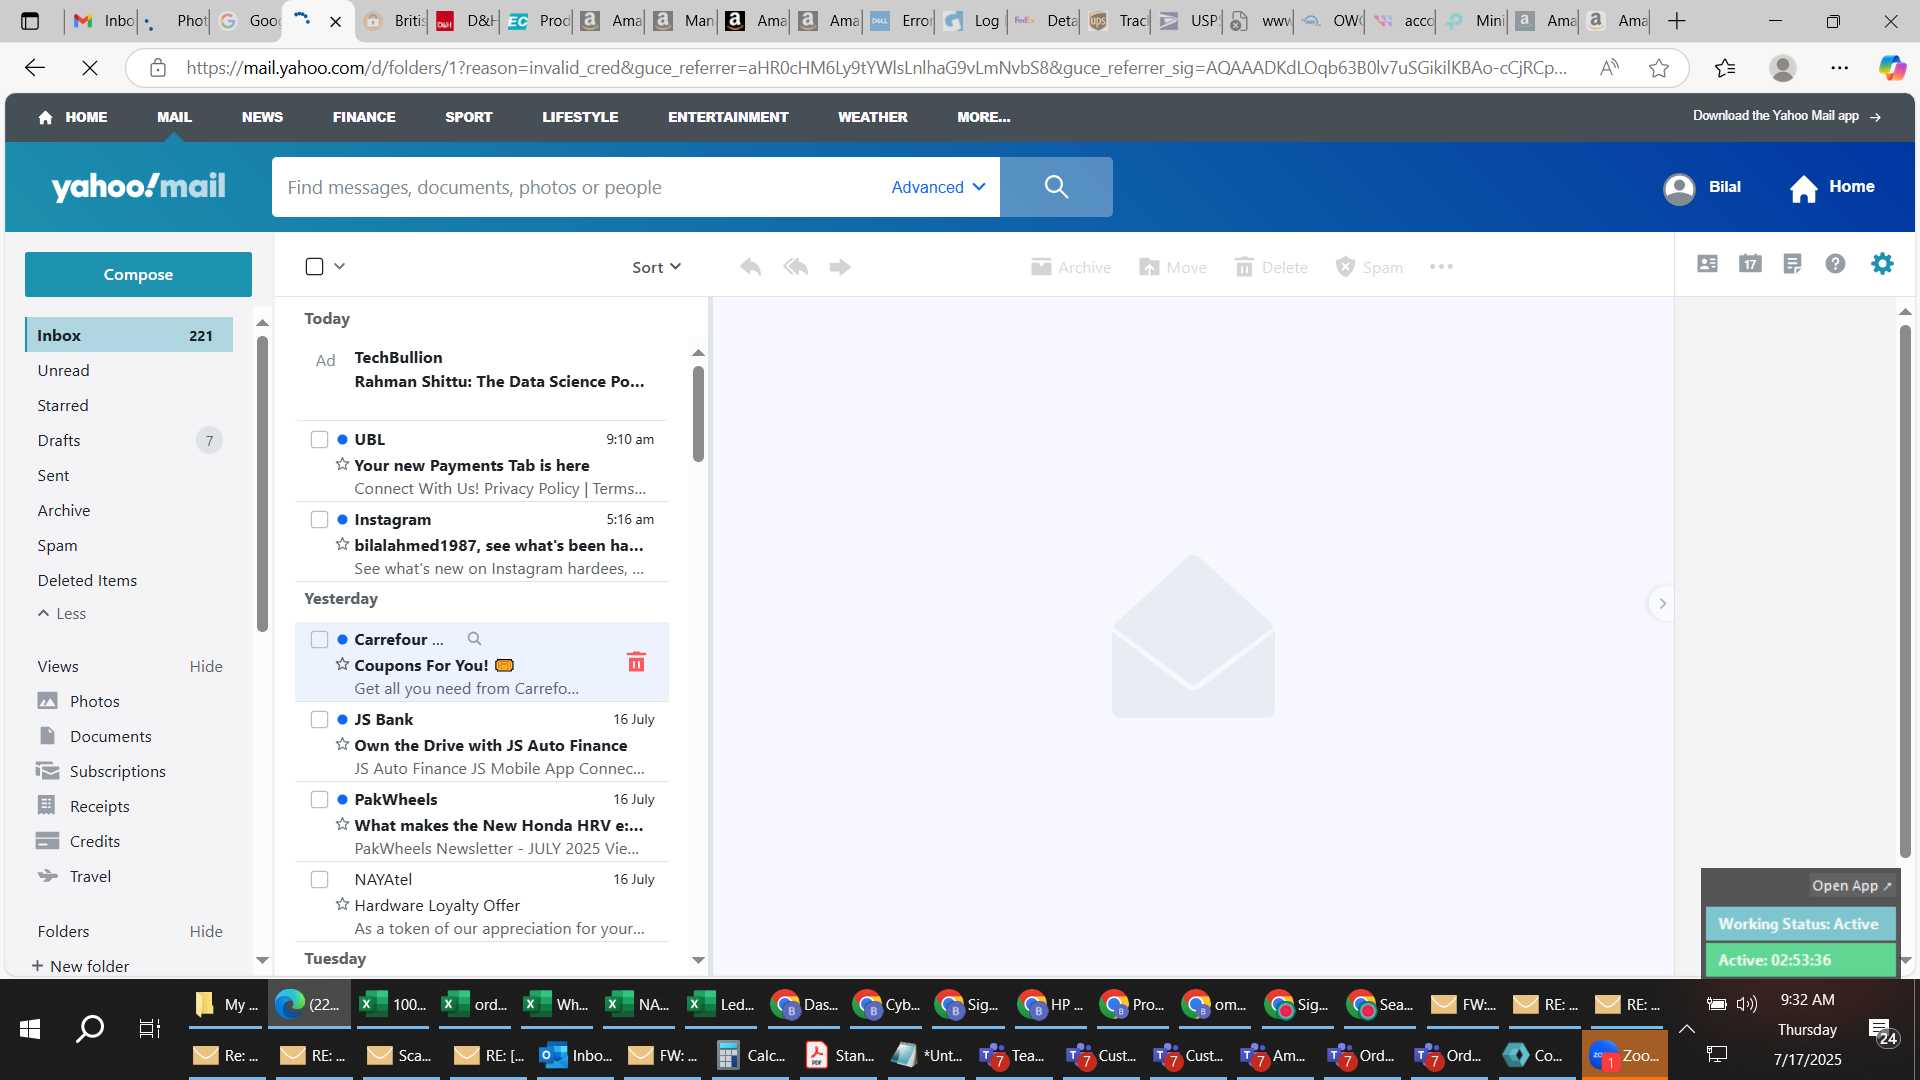The width and height of the screenshot is (1920, 1080).
Task: Stop page loading in browser toolbar
Action: [x=89, y=68]
